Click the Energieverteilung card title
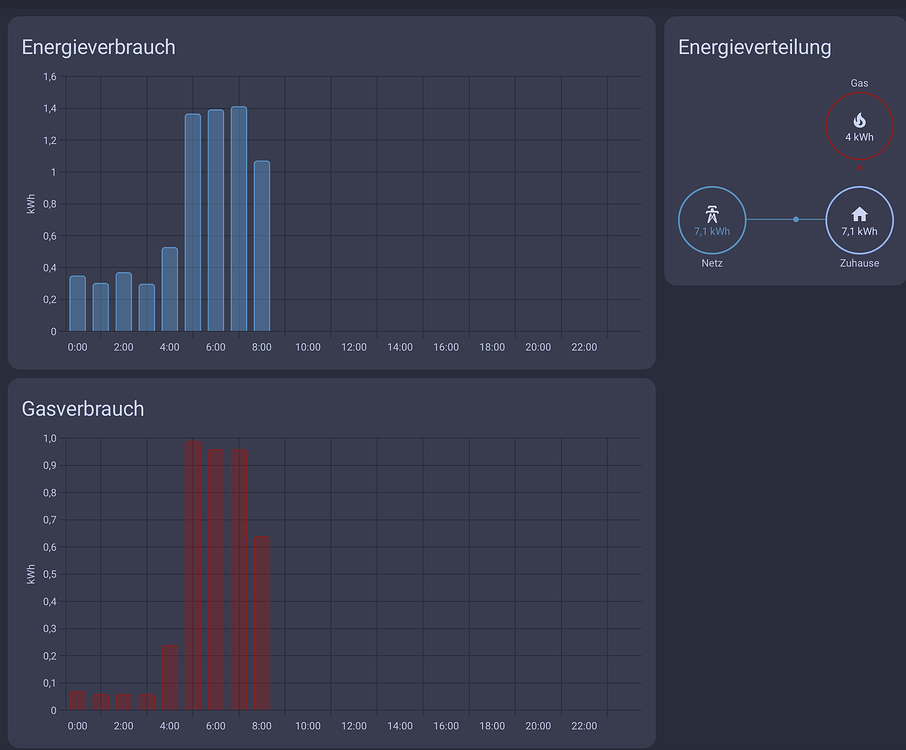906x750 pixels. 755,47
